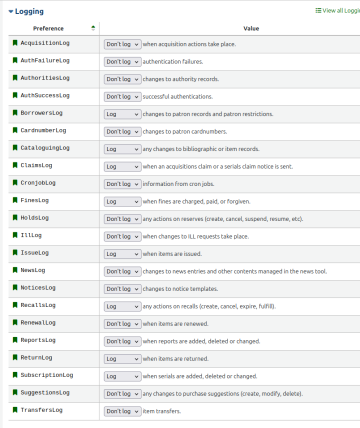This screenshot has width=360, height=428.
Task: Click bookmark icon beside CronjobLog
Action: point(15,183)
